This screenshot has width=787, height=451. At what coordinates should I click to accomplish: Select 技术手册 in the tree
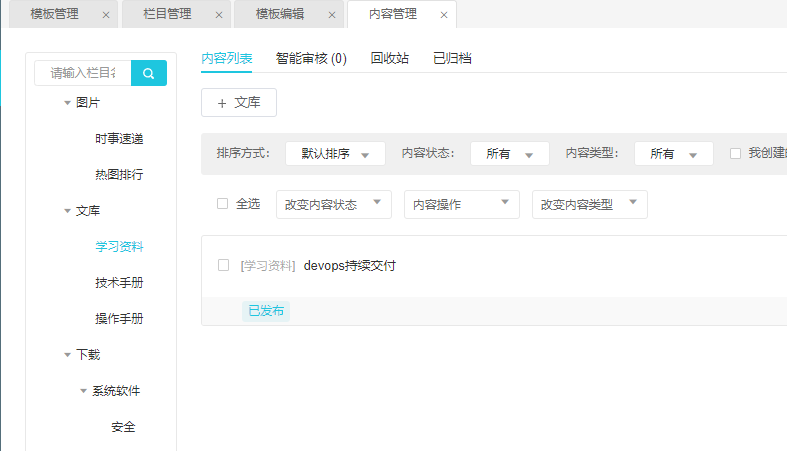119,283
